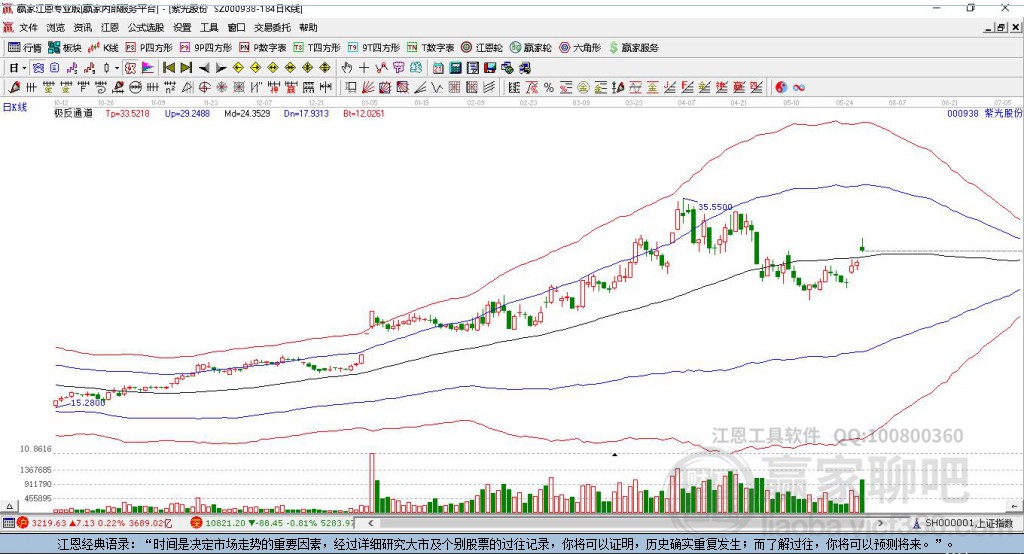
Task: Click the yin-yang red blue icon
Action: [x=781, y=88]
